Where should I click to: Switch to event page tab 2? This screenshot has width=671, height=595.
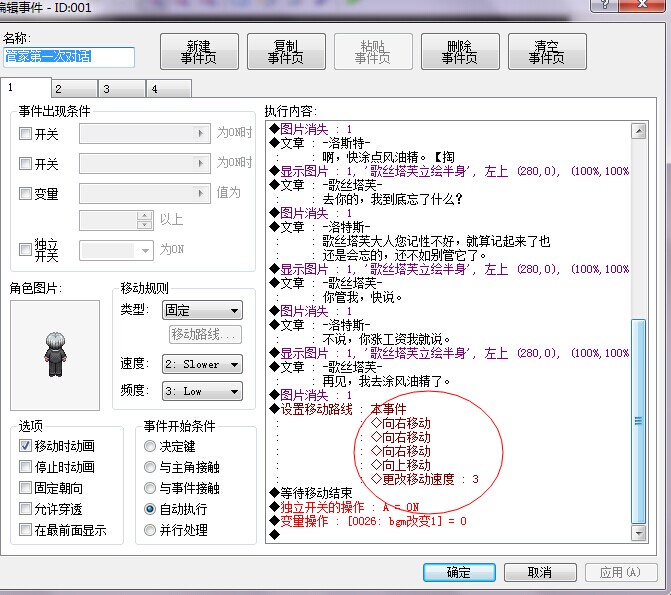(x=74, y=89)
